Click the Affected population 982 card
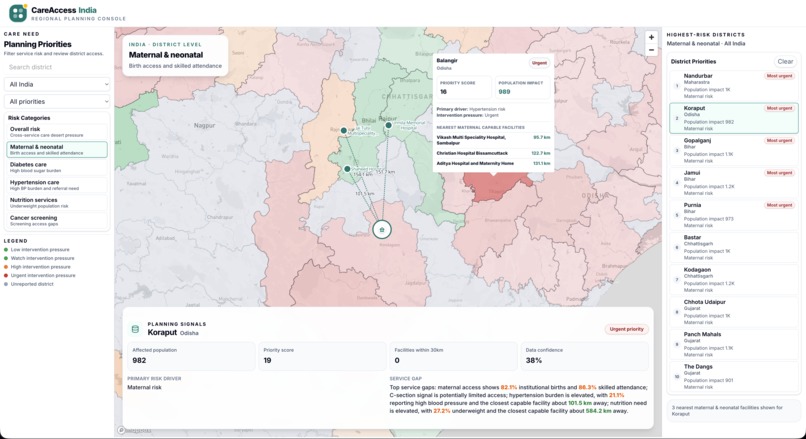Screen dimensions: 806x439 191,356
